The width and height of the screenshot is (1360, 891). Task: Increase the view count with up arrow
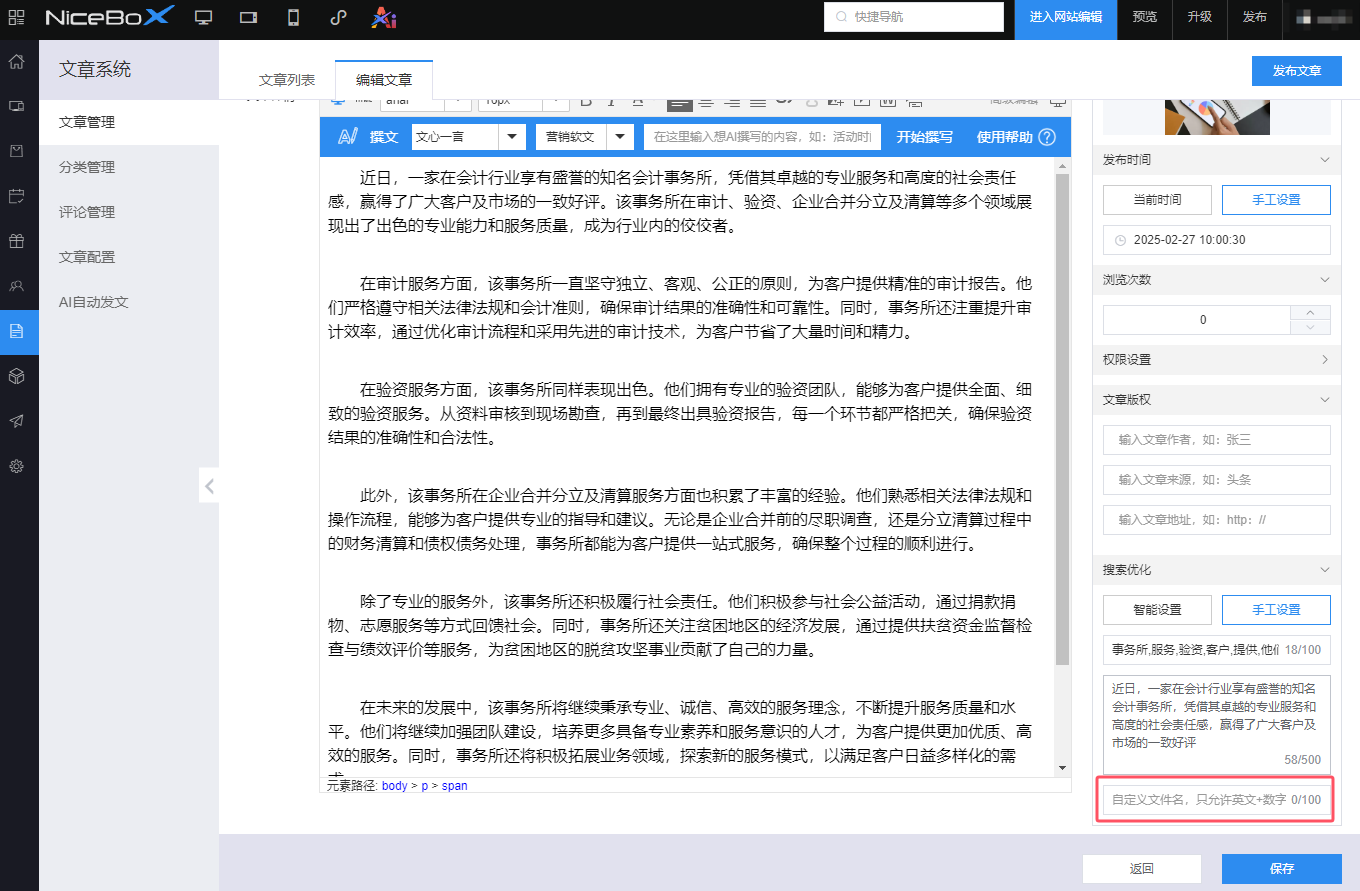click(1311, 312)
